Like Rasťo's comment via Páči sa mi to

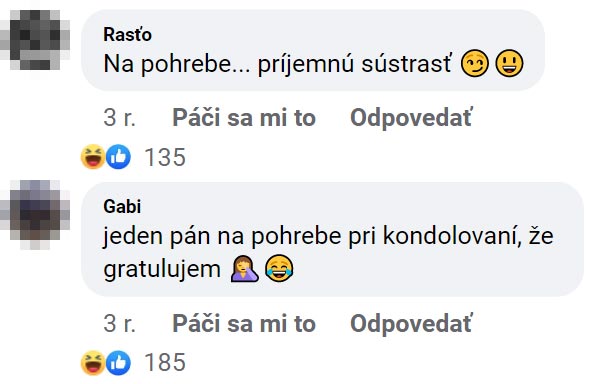(244, 117)
